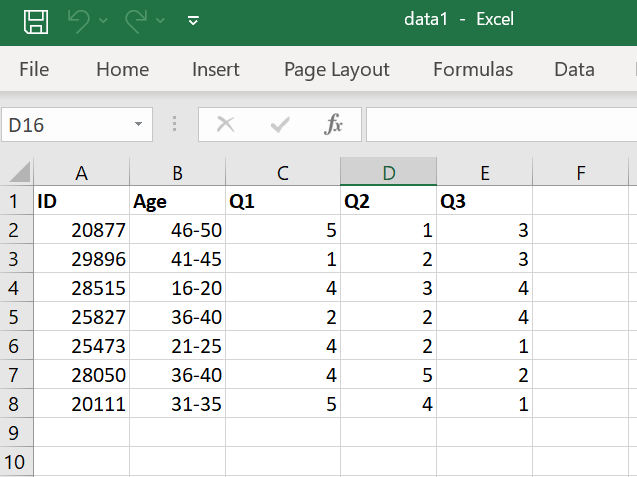637x477 pixels.
Task: Open the Redo history dropdown arrow
Action: [x=161, y=21]
